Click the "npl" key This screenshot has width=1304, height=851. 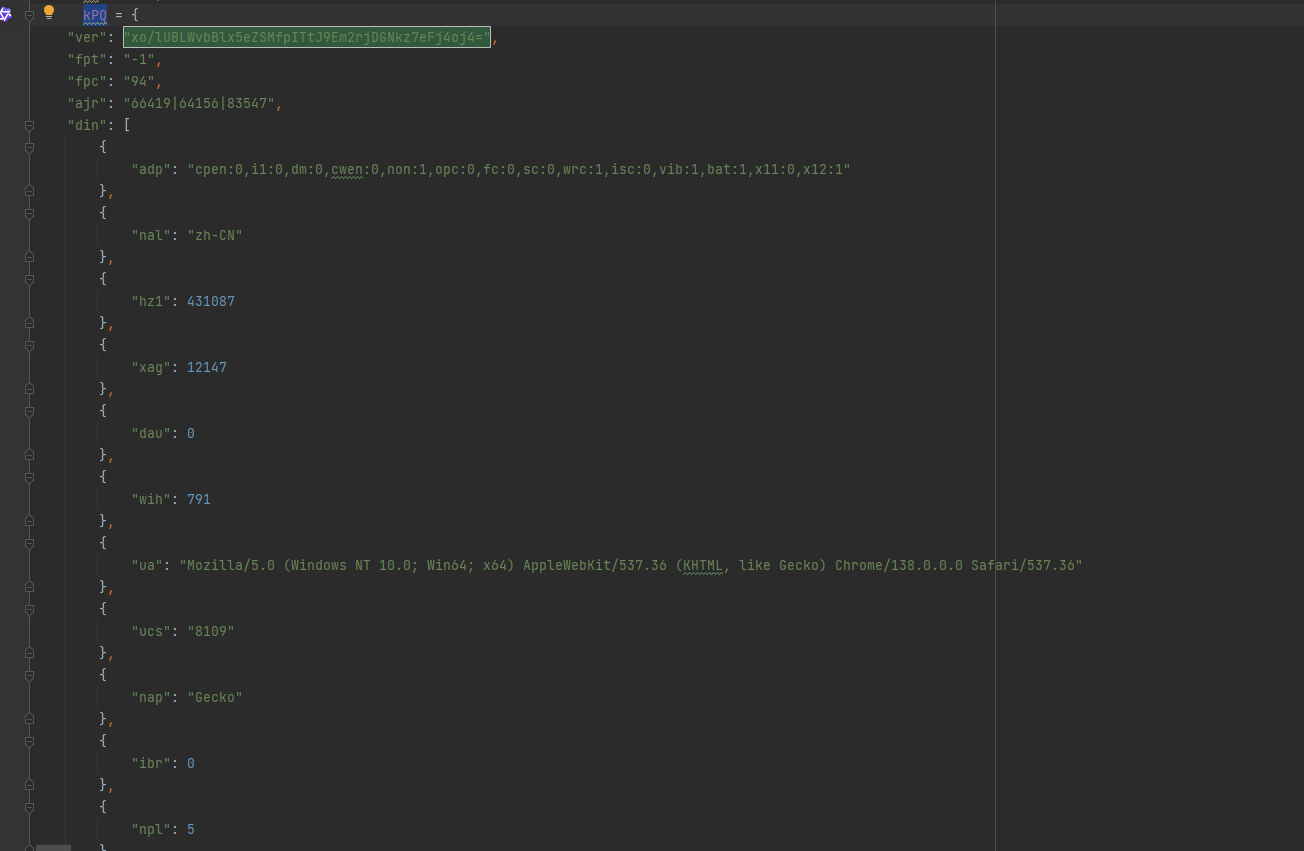click(x=151, y=829)
